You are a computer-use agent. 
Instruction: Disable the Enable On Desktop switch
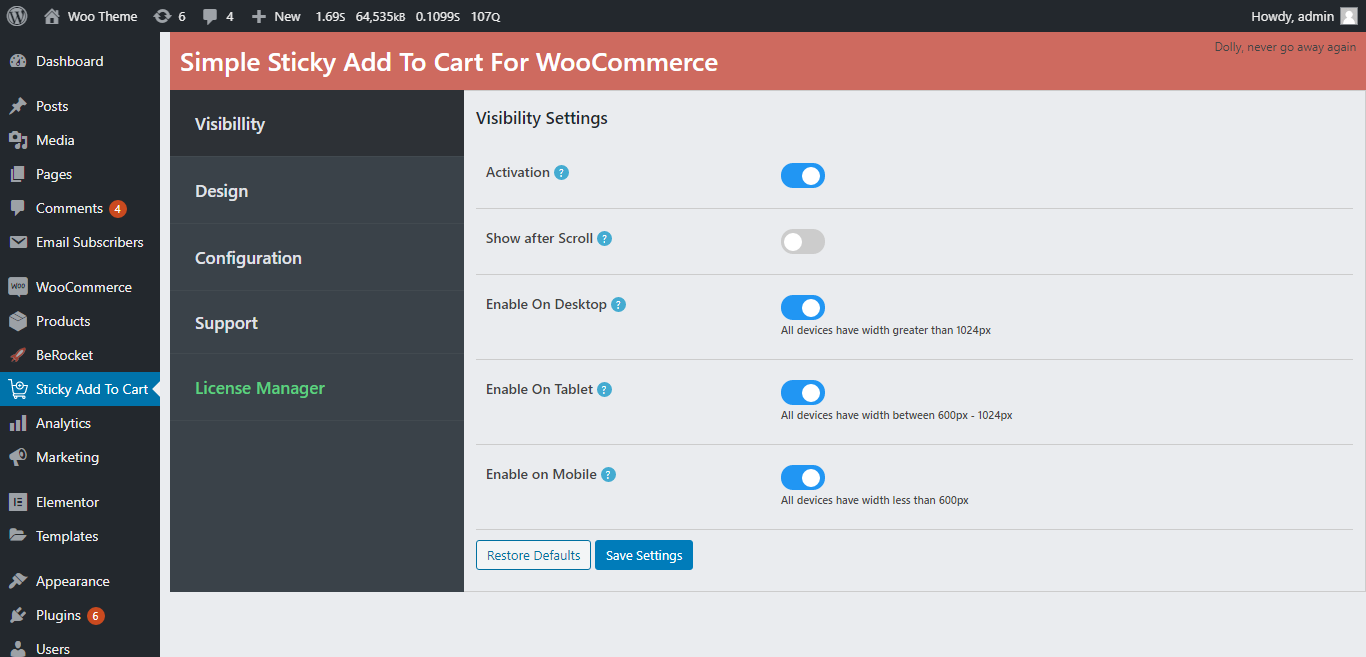[x=803, y=307]
